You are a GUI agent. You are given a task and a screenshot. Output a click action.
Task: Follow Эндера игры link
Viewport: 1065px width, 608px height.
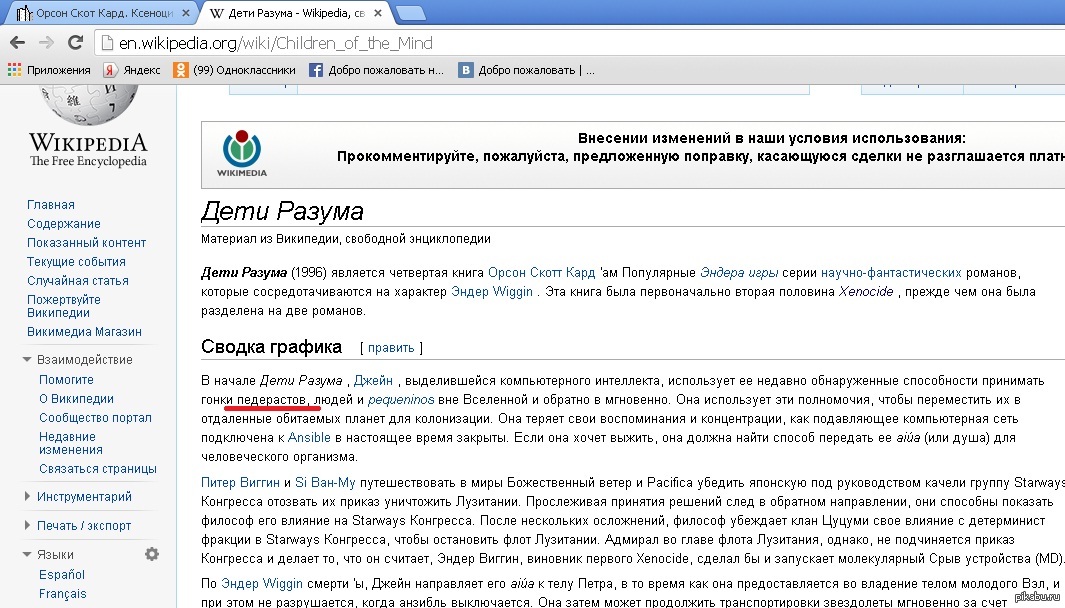point(739,272)
